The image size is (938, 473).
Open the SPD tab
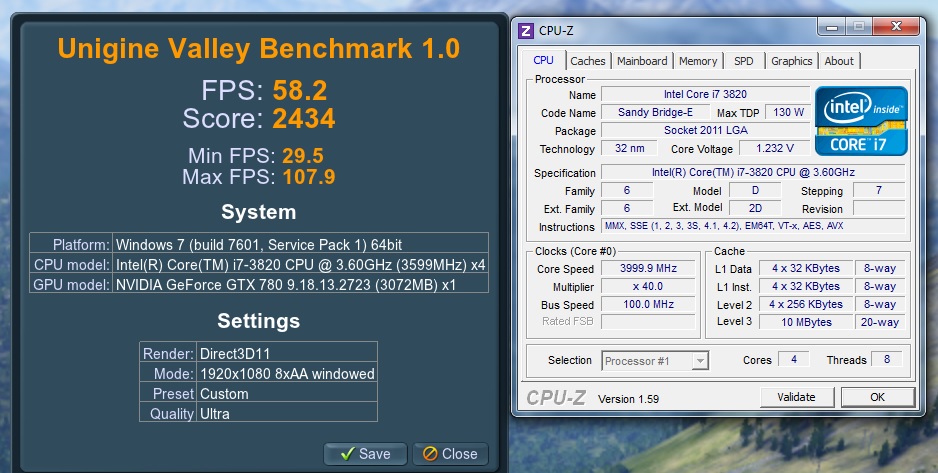744,61
